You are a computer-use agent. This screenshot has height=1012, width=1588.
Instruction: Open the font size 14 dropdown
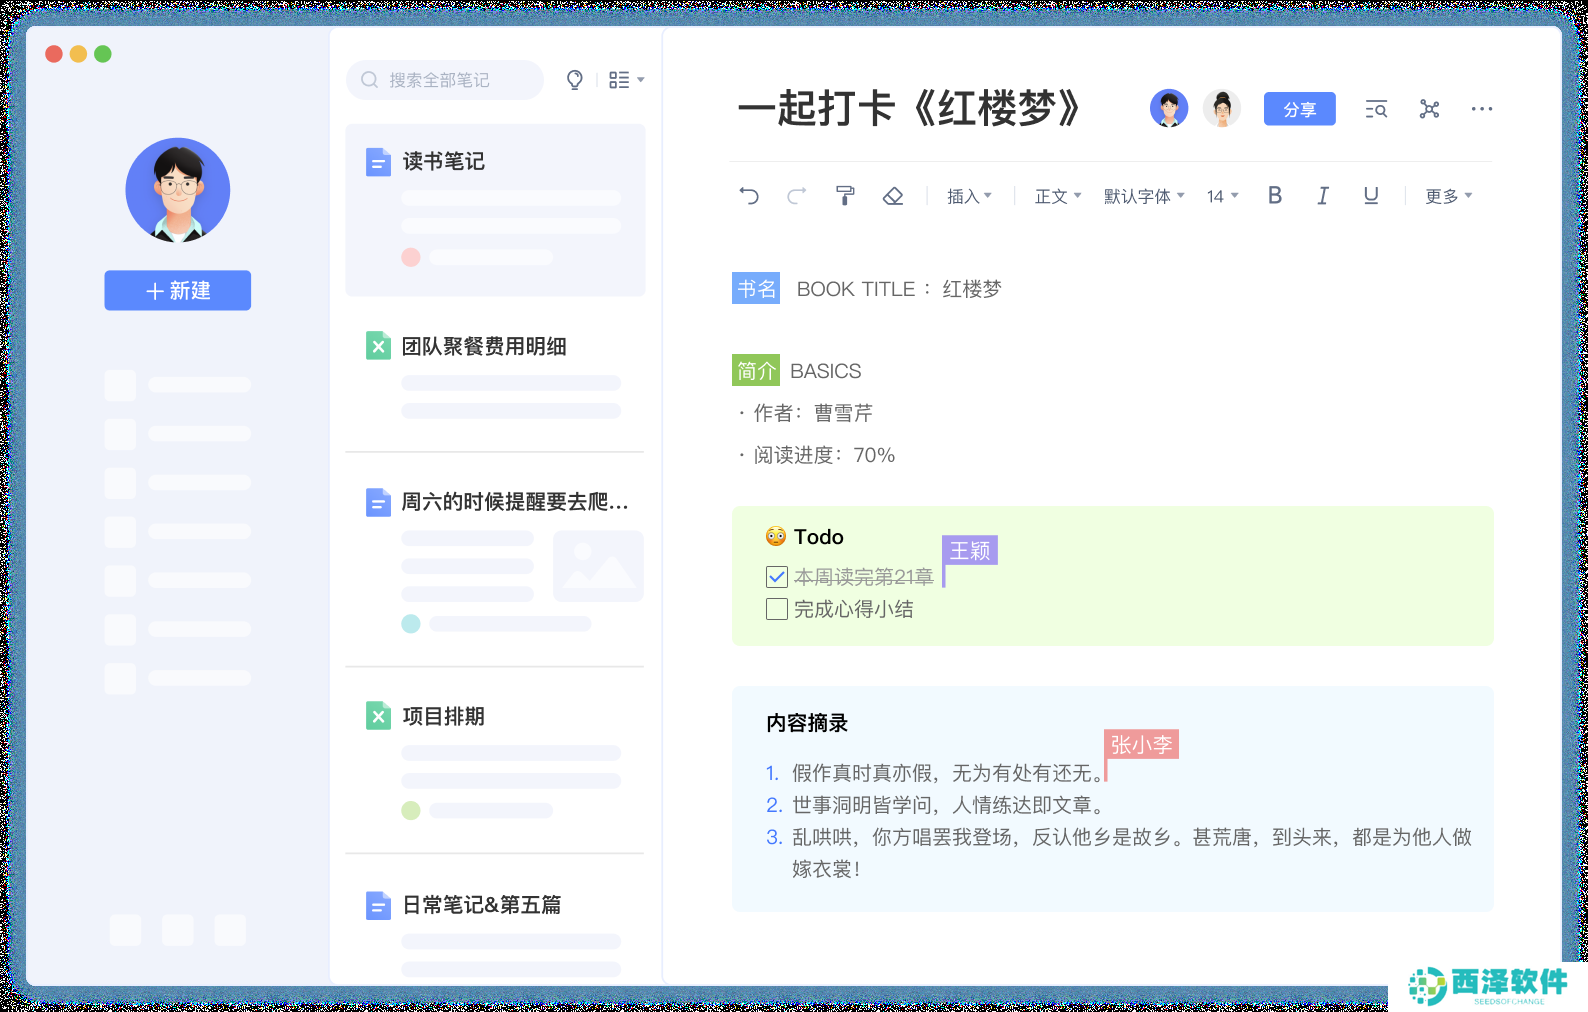[1222, 196]
